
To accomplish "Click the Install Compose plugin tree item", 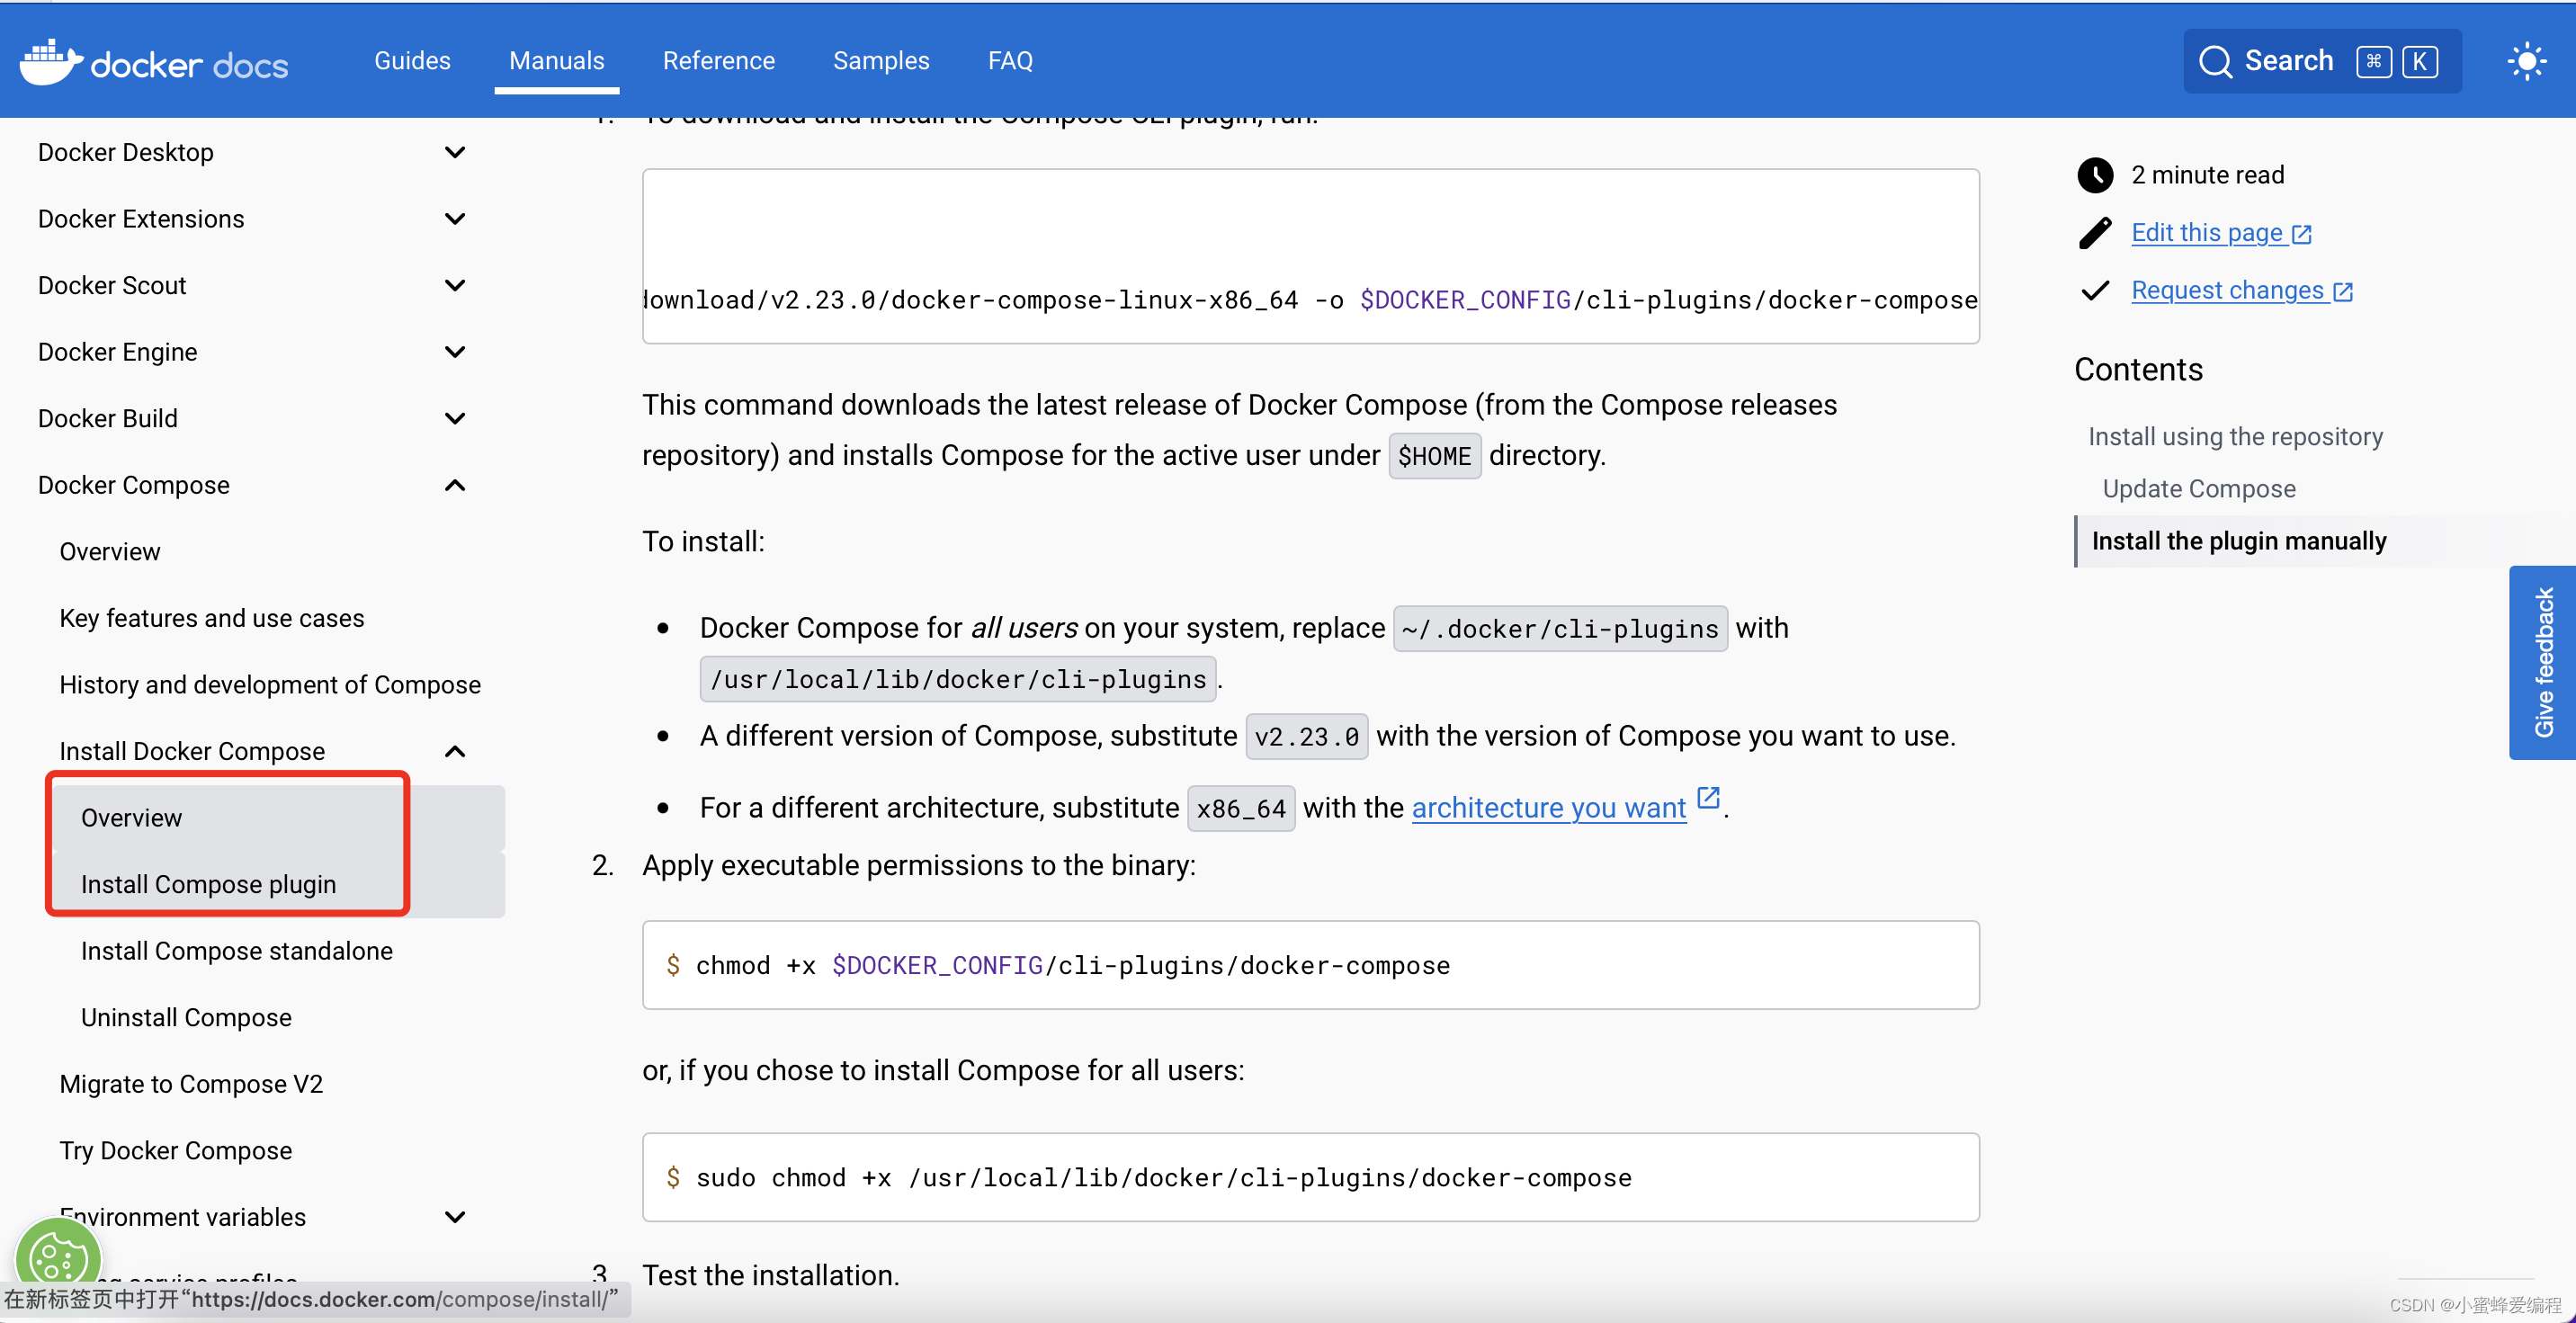I will [208, 882].
